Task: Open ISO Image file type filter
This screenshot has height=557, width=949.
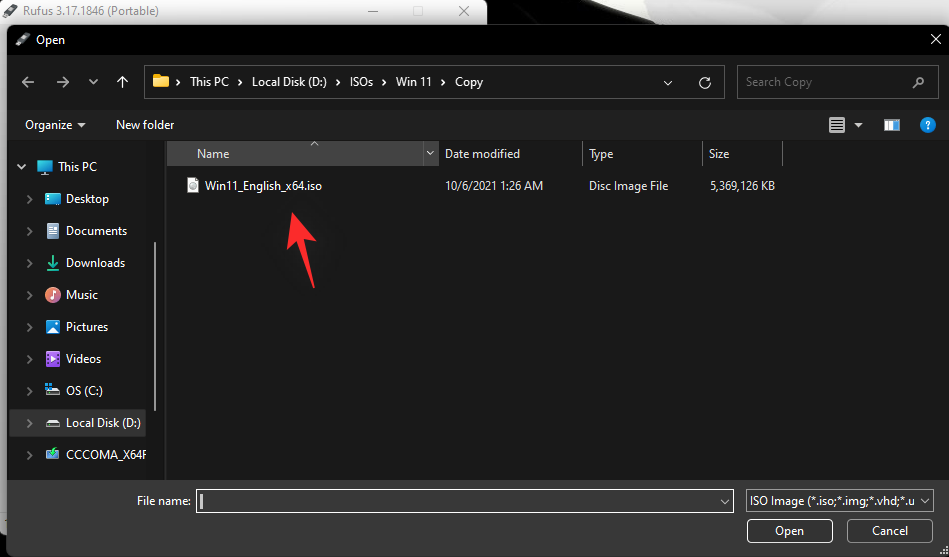Action: (x=839, y=501)
